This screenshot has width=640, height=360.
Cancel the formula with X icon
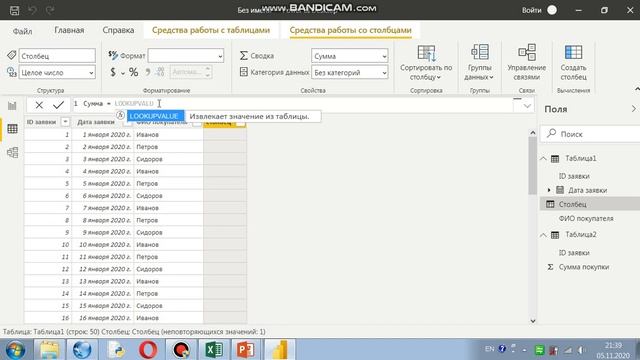pyautogui.click(x=39, y=105)
